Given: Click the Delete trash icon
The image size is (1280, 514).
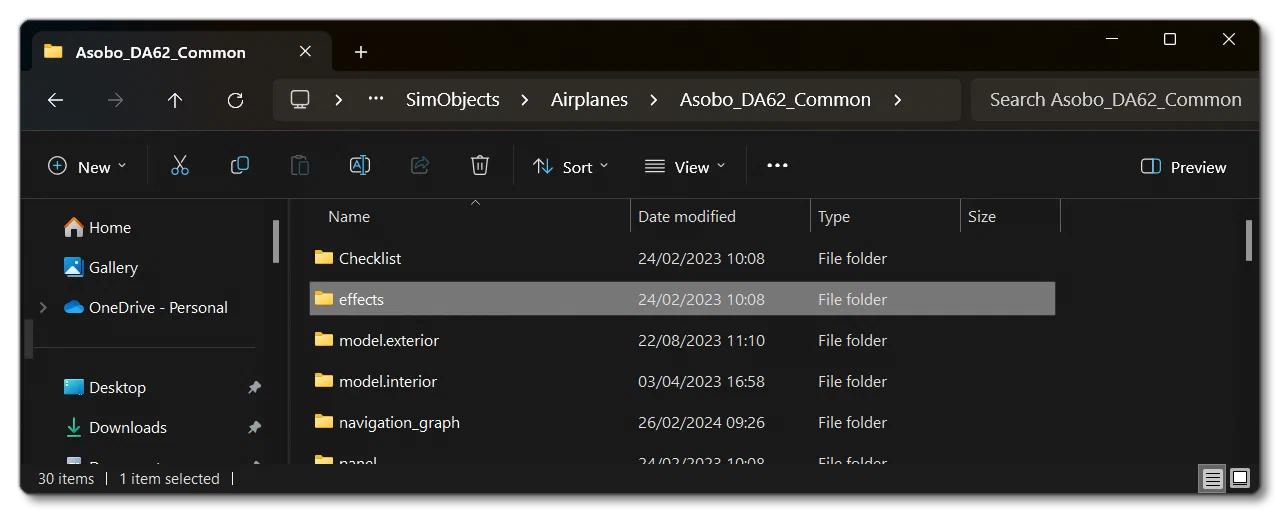Looking at the screenshot, I should [480, 166].
